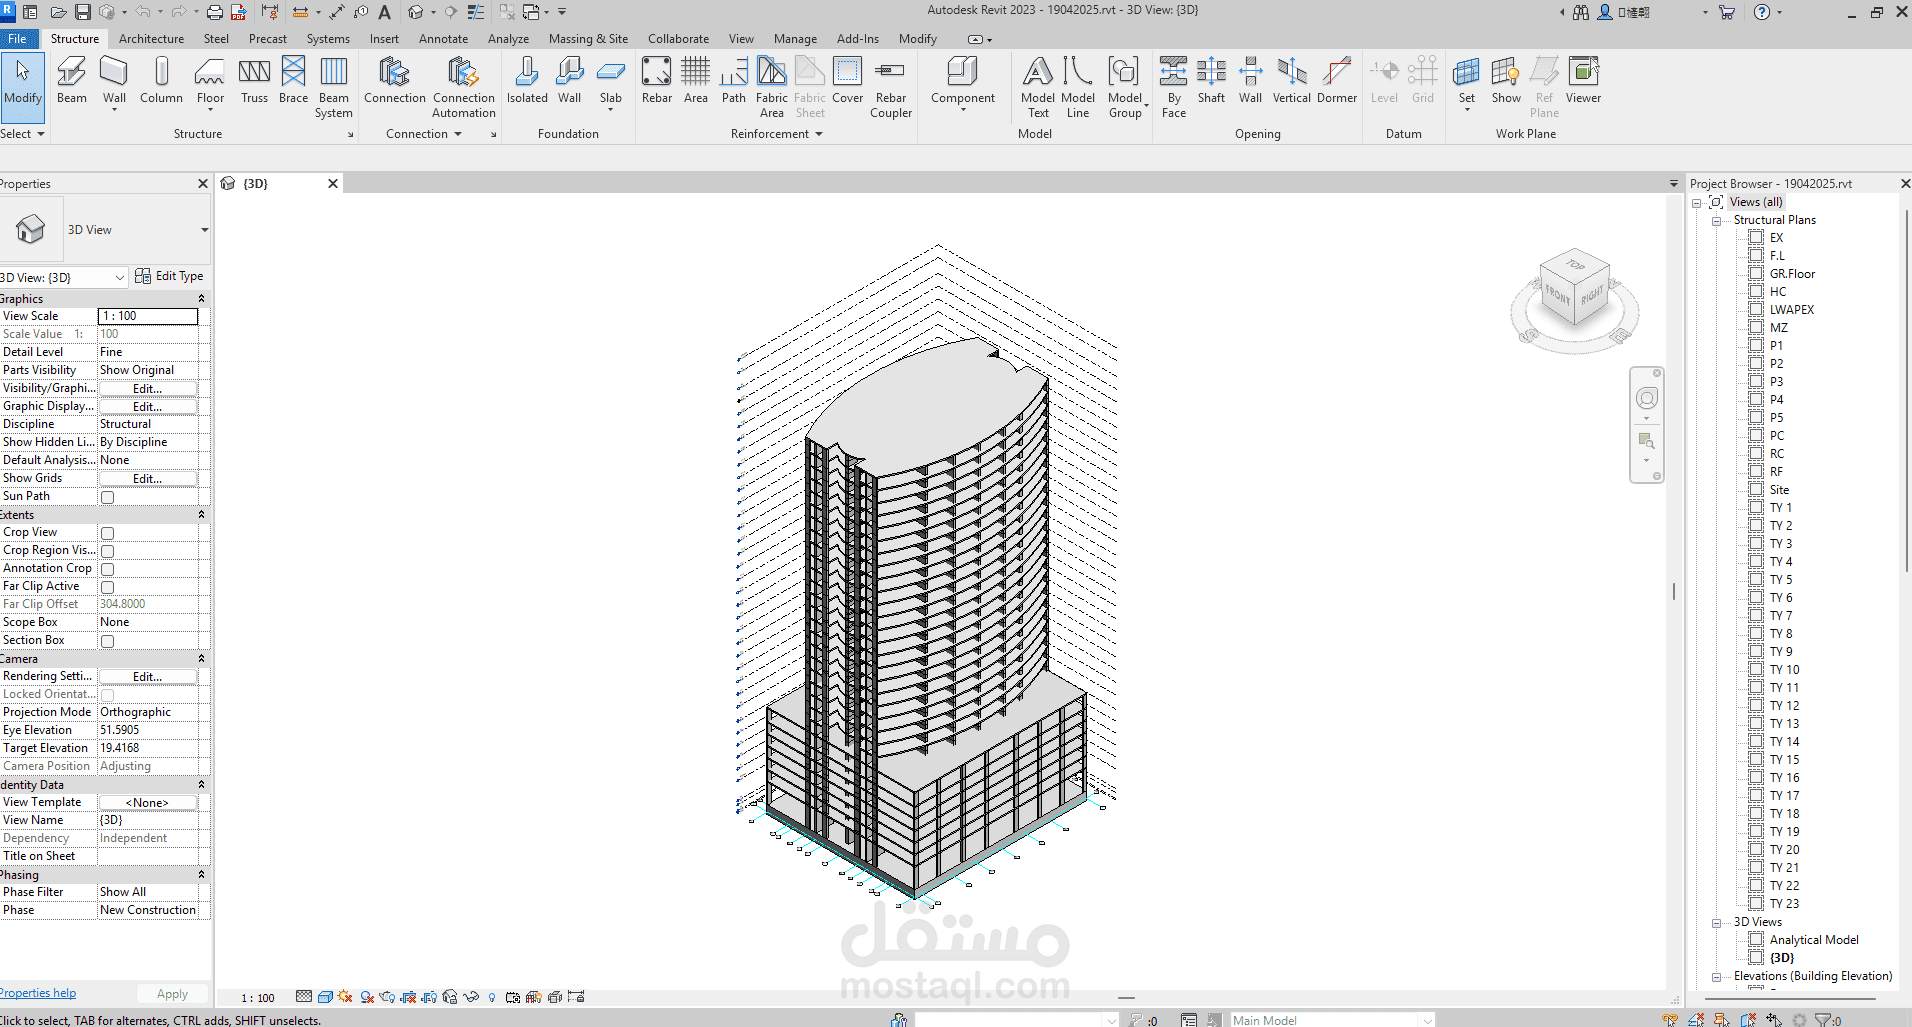Choose the By Face opening tool

[1174, 87]
